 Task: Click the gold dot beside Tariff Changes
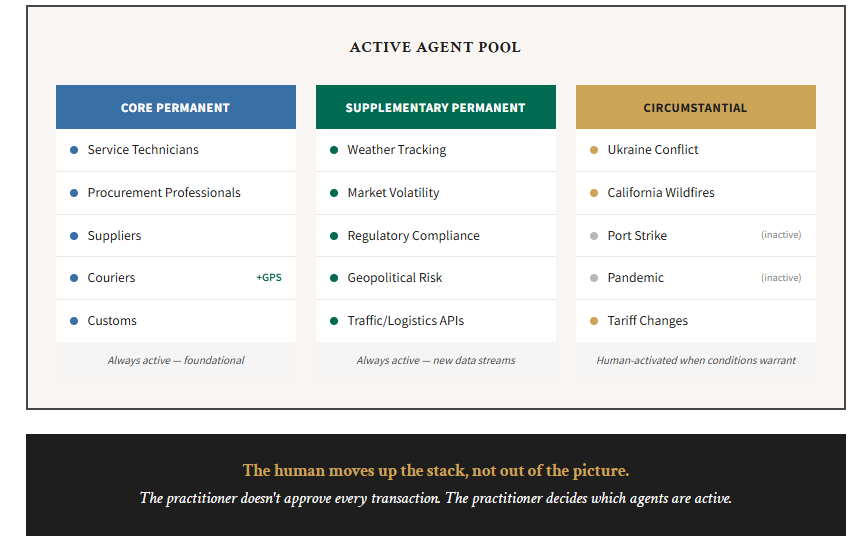click(594, 321)
